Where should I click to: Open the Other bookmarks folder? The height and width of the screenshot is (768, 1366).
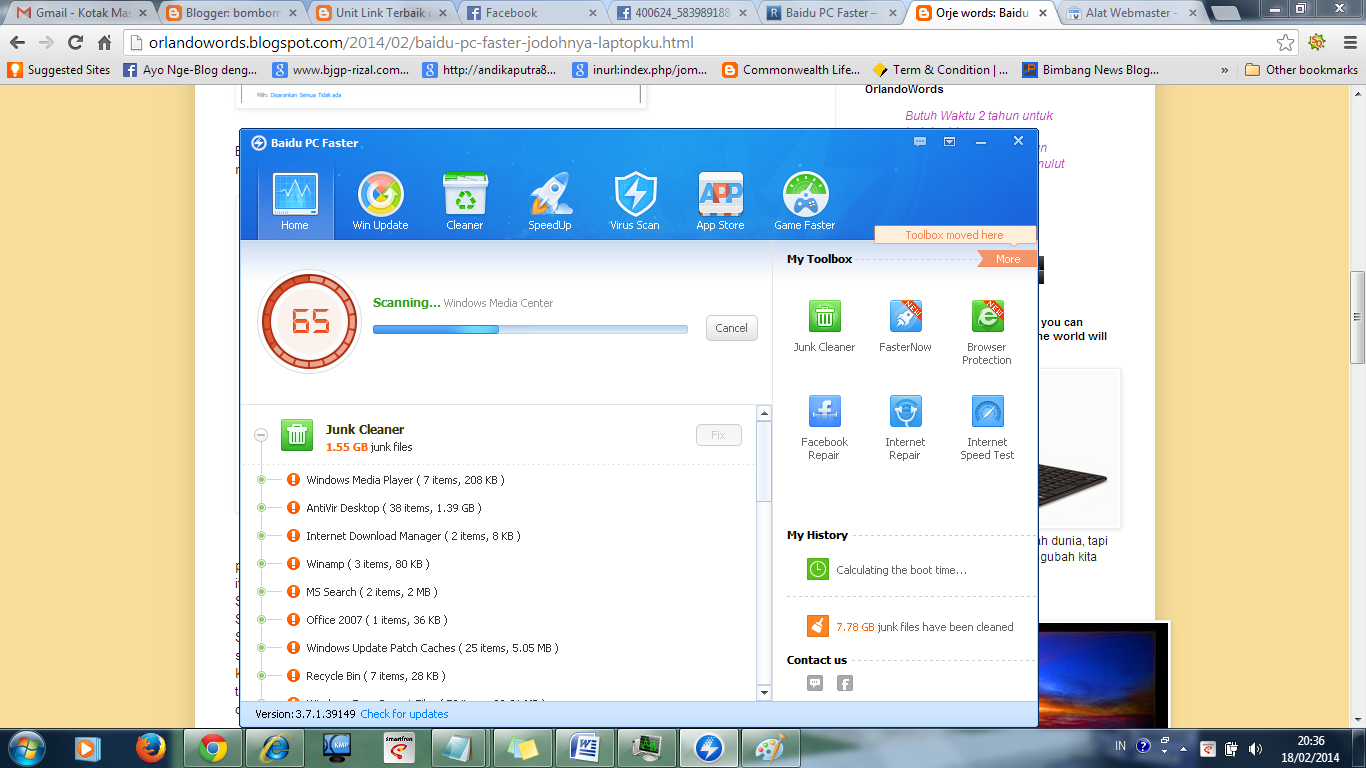tap(1301, 70)
